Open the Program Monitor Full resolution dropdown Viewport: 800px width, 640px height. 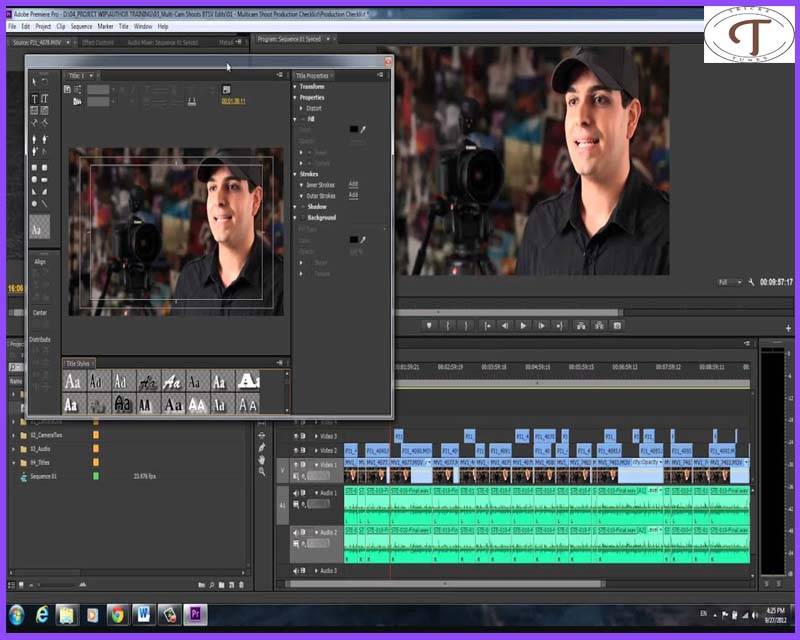(729, 282)
